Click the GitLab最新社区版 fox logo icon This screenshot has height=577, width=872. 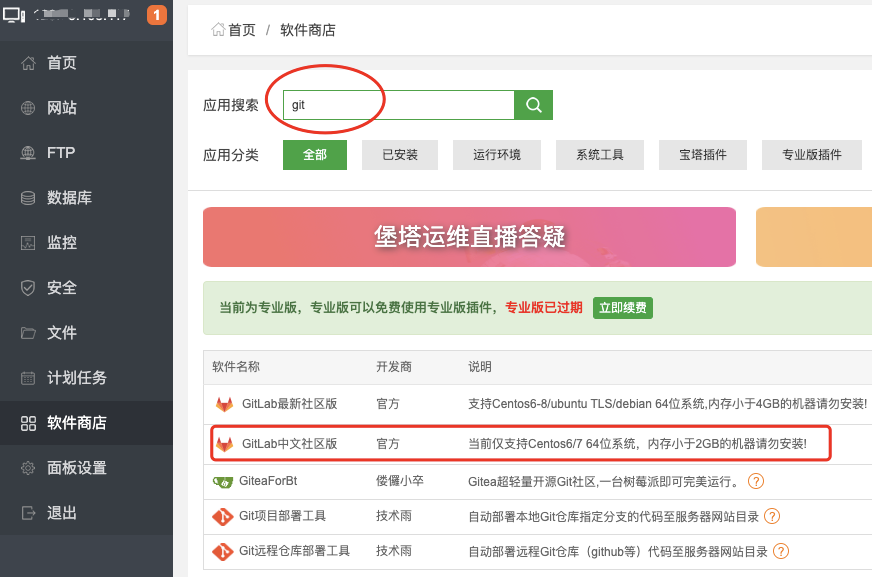pos(224,404)
